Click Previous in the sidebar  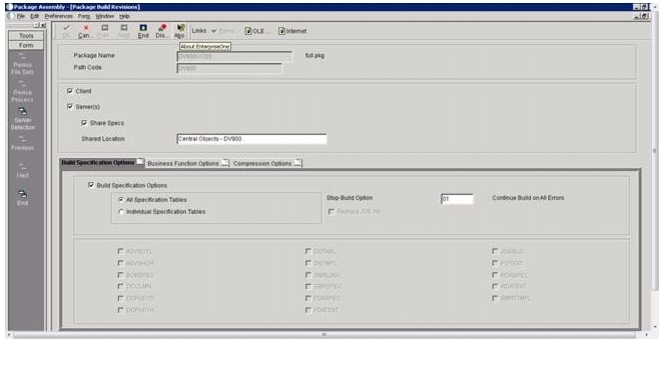[x=23, y=143]
